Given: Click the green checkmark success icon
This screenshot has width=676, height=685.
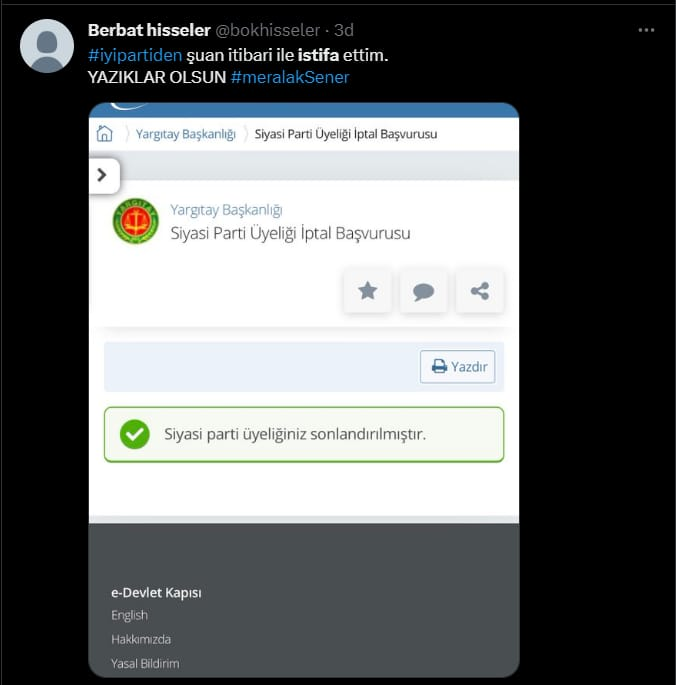Looking at the screenshot, I should click(x=135, y=434).
